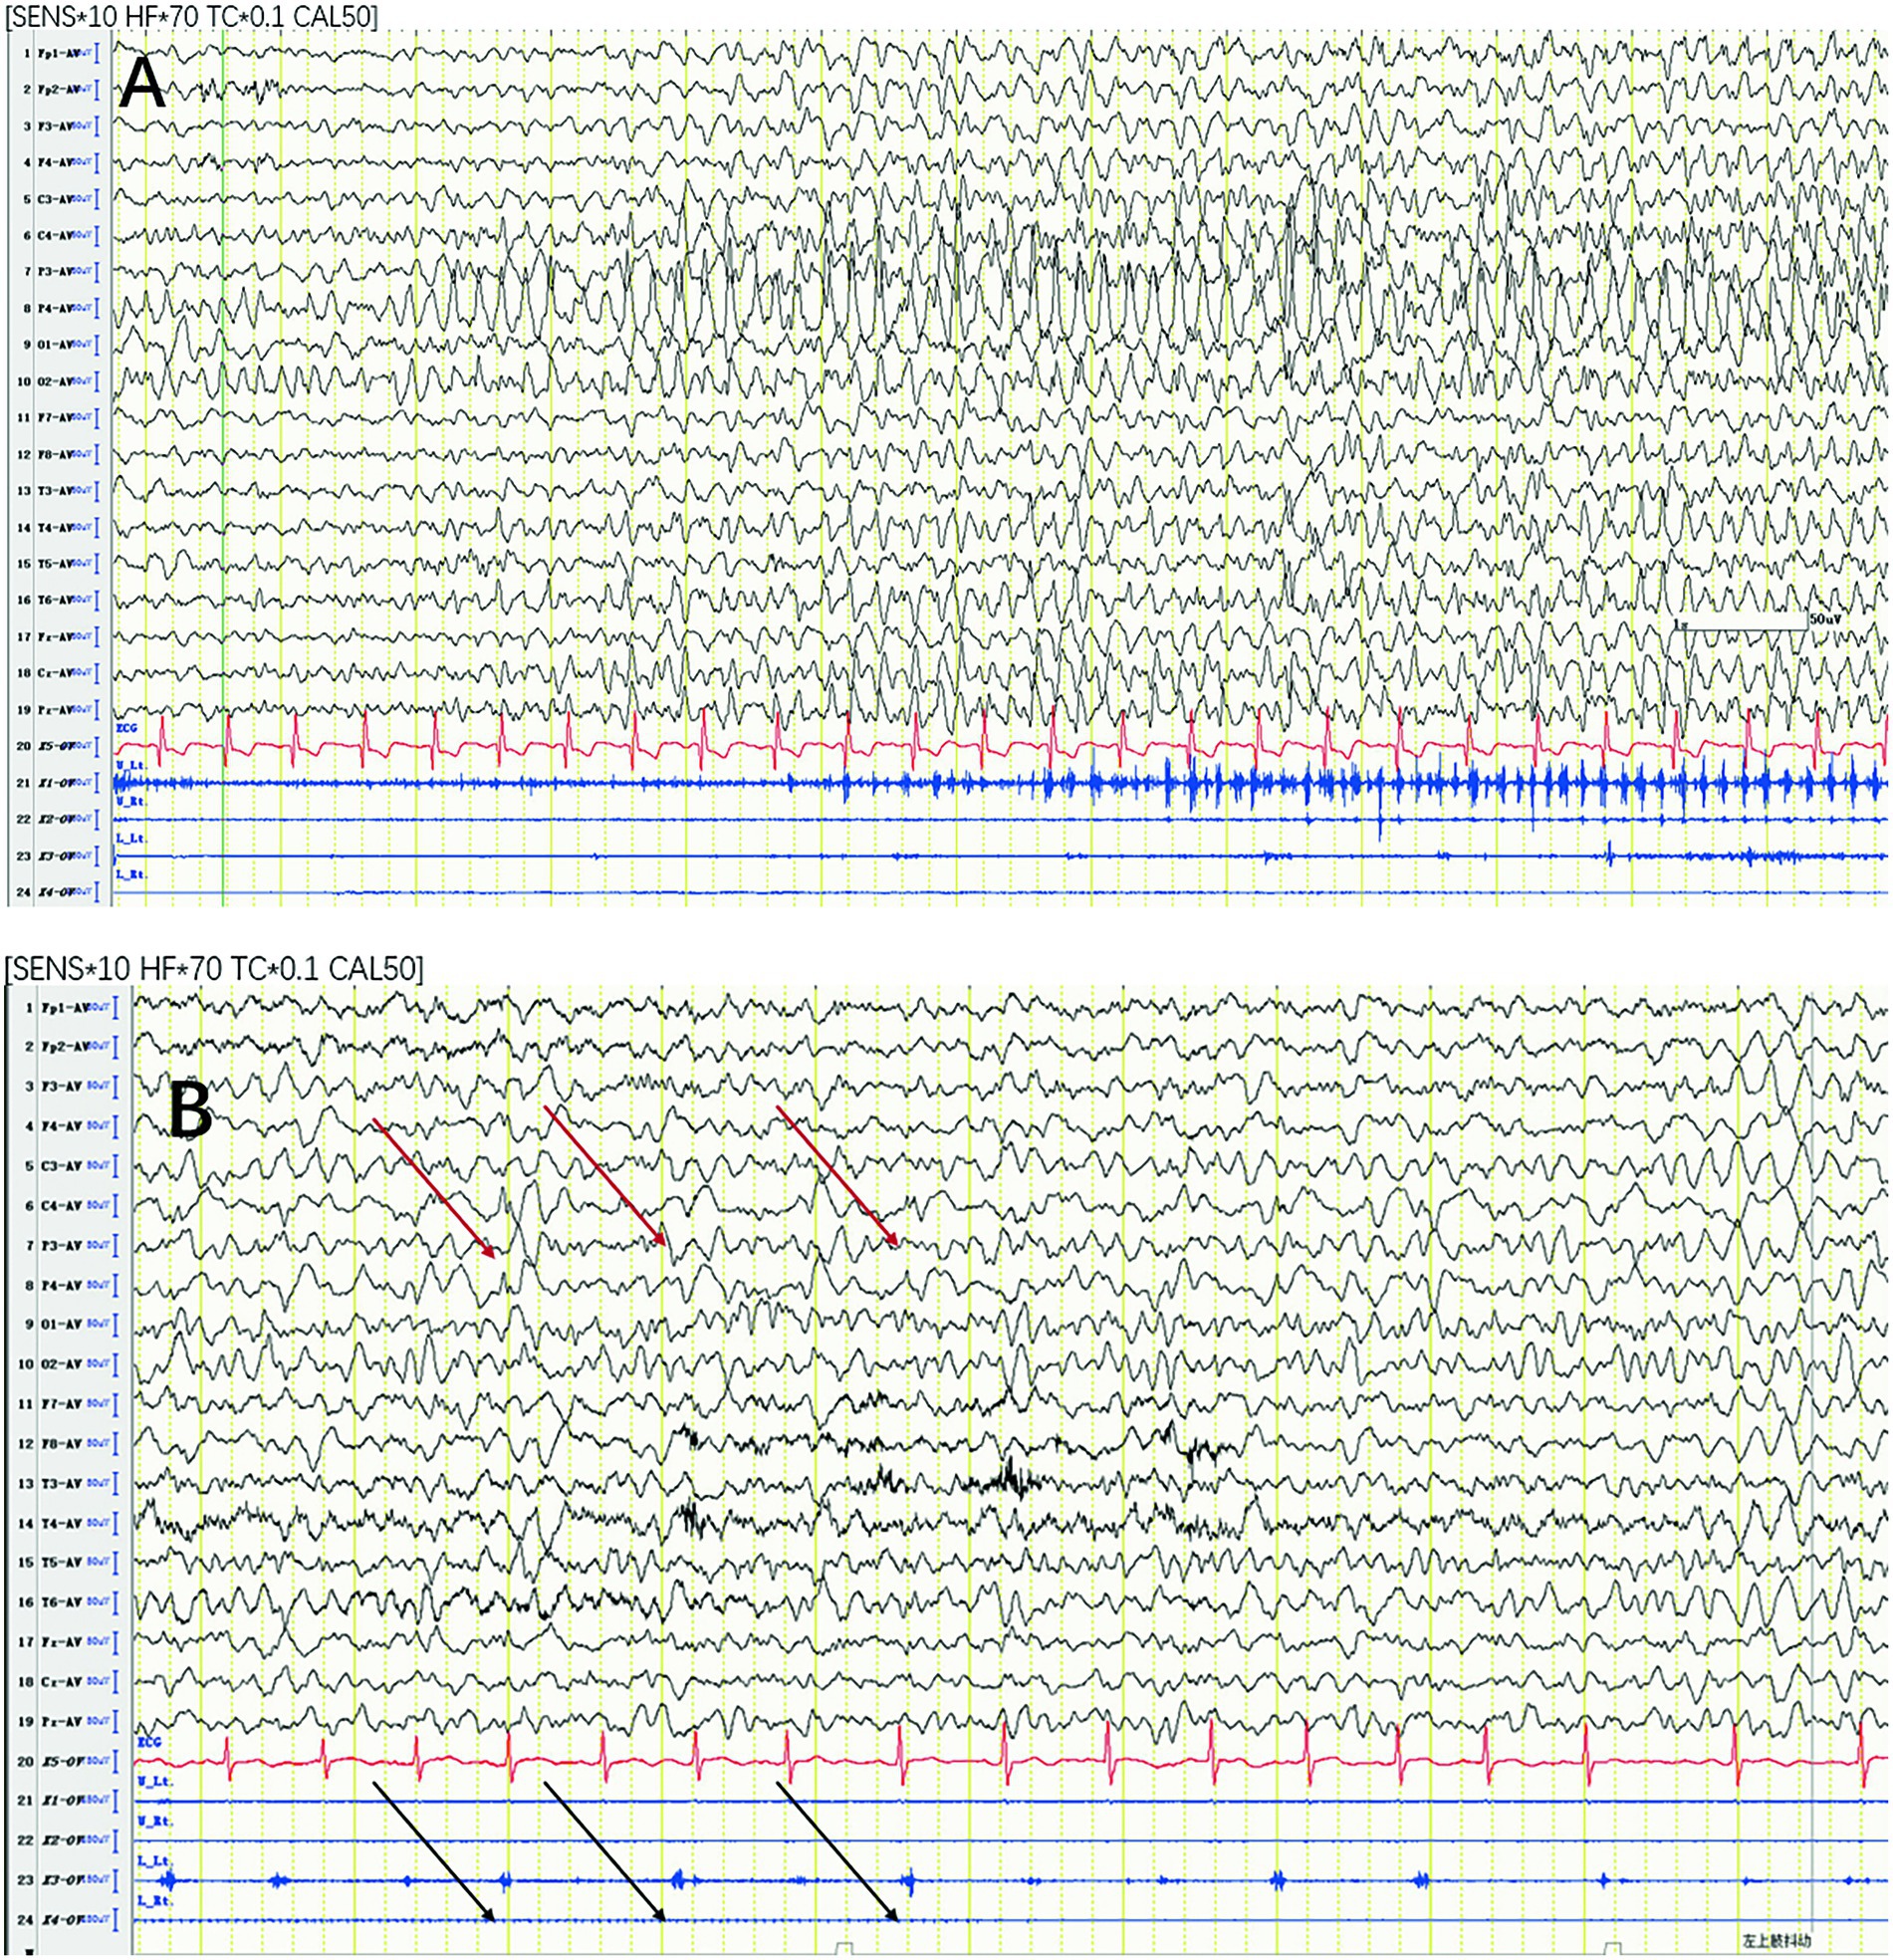
Task: Click panel A's SENS*10 HF*70 settings header
Action: pyautogui.click(x=193, y=15)
